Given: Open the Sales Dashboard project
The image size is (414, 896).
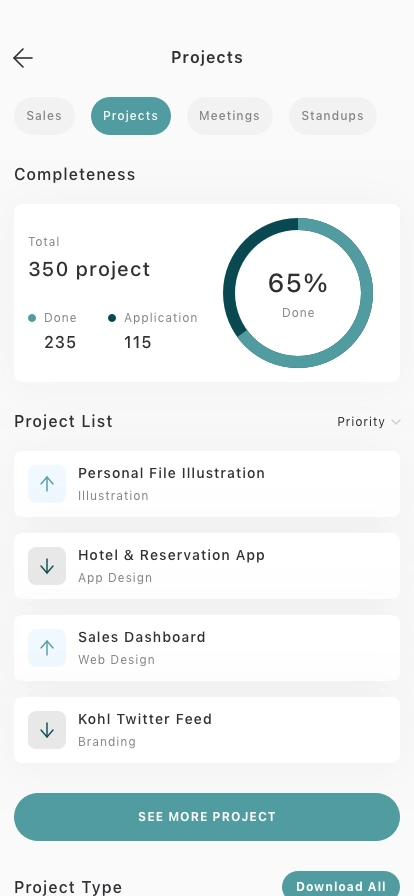Looking at the screenshot, I should coord(207,648).
